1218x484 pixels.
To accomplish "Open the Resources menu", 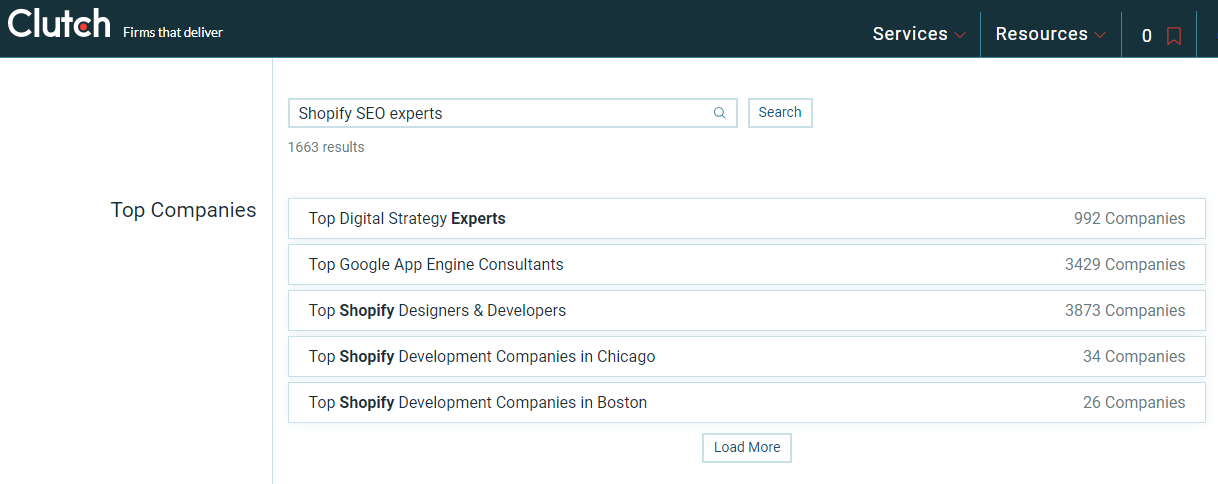I will pyautogui.click(x=1051, y=34).
